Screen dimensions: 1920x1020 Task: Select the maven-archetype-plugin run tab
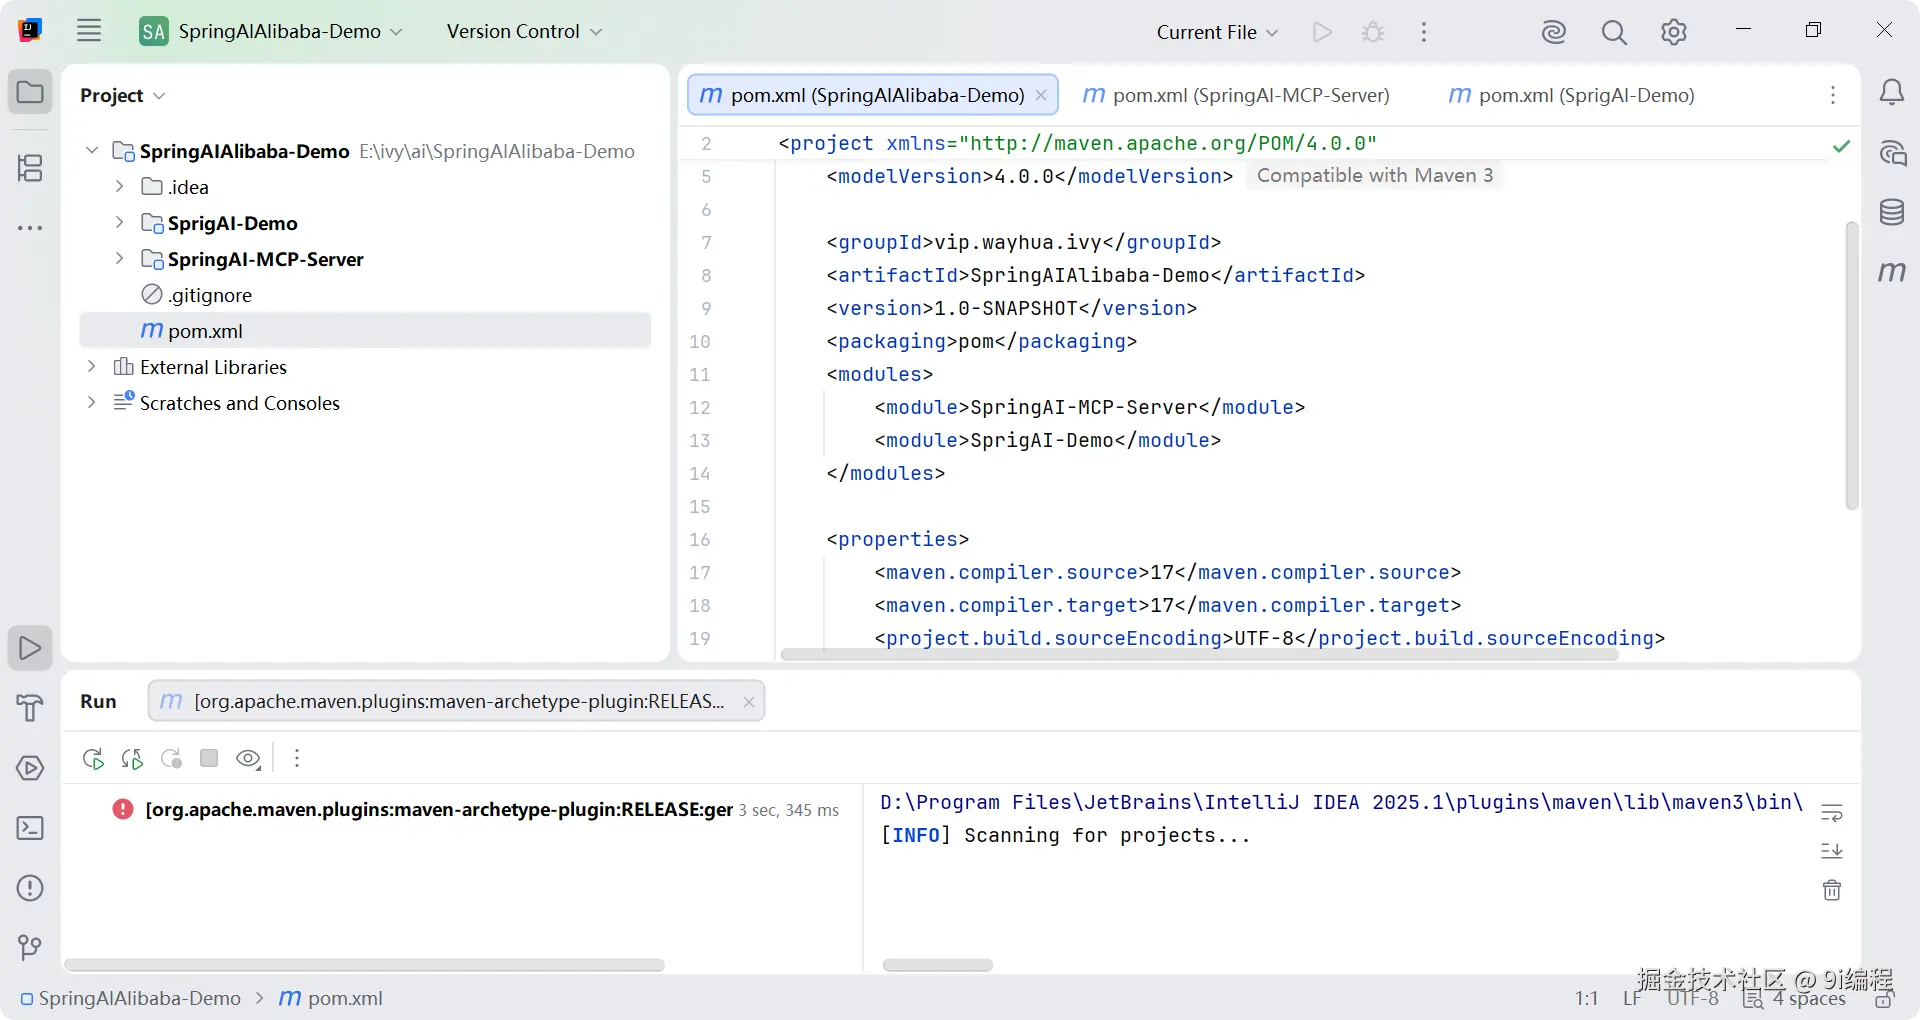click(456, 701)
